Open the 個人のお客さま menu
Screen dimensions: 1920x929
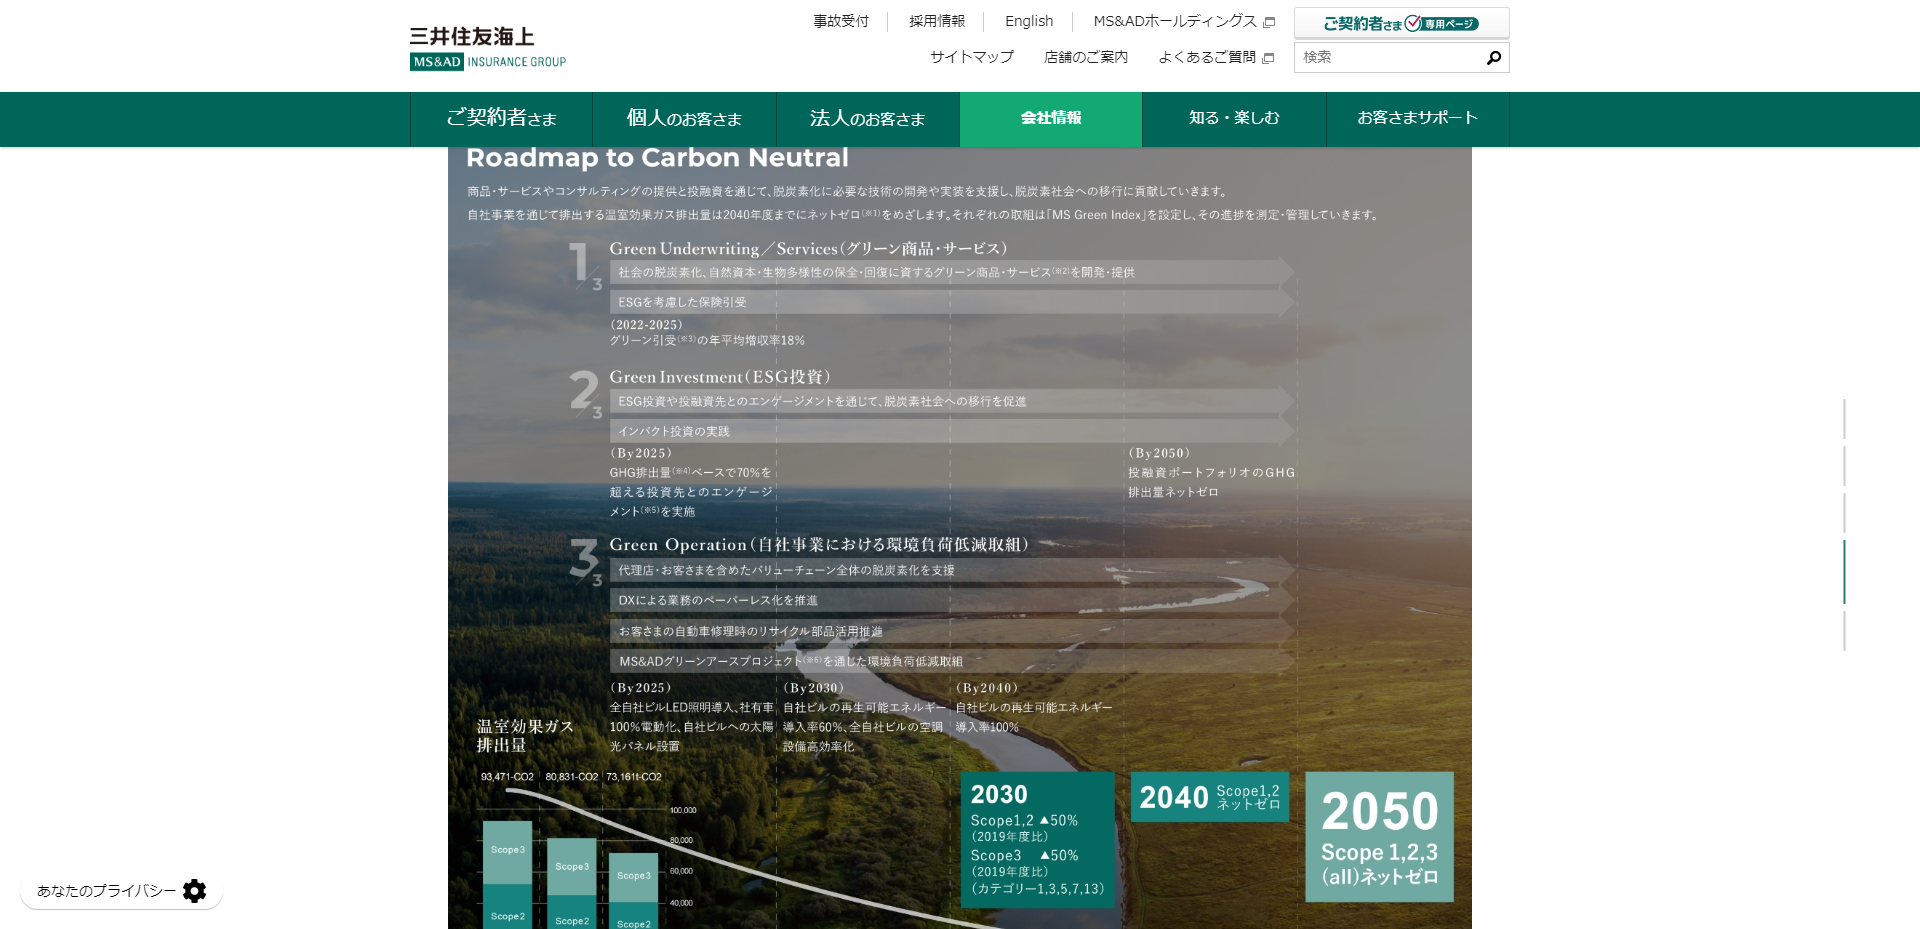(684, 119)
